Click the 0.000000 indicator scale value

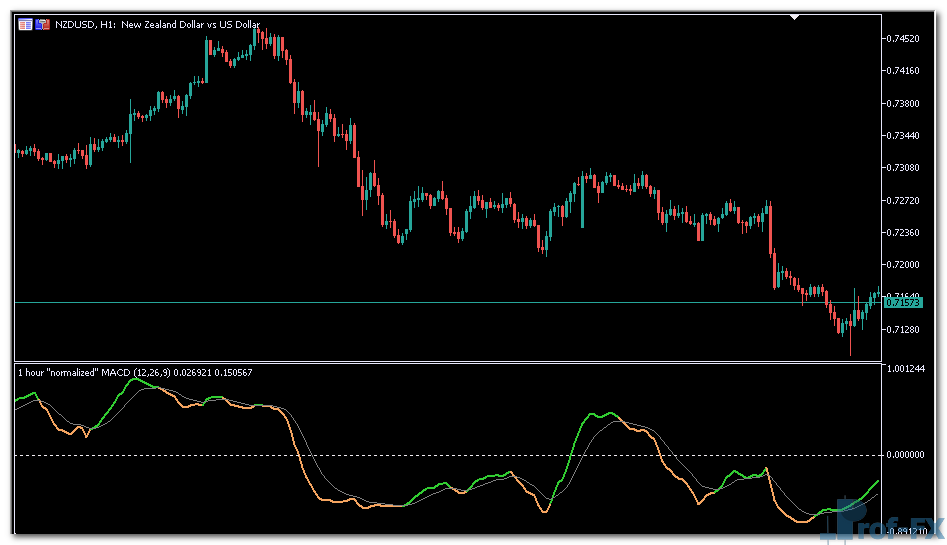tap(905, 455)
